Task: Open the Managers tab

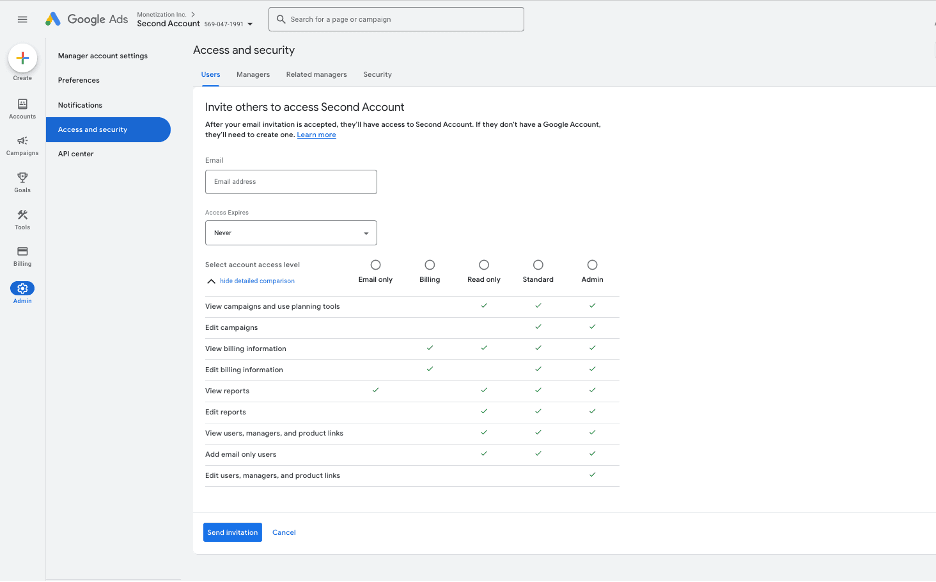Action: coord(253,74)
